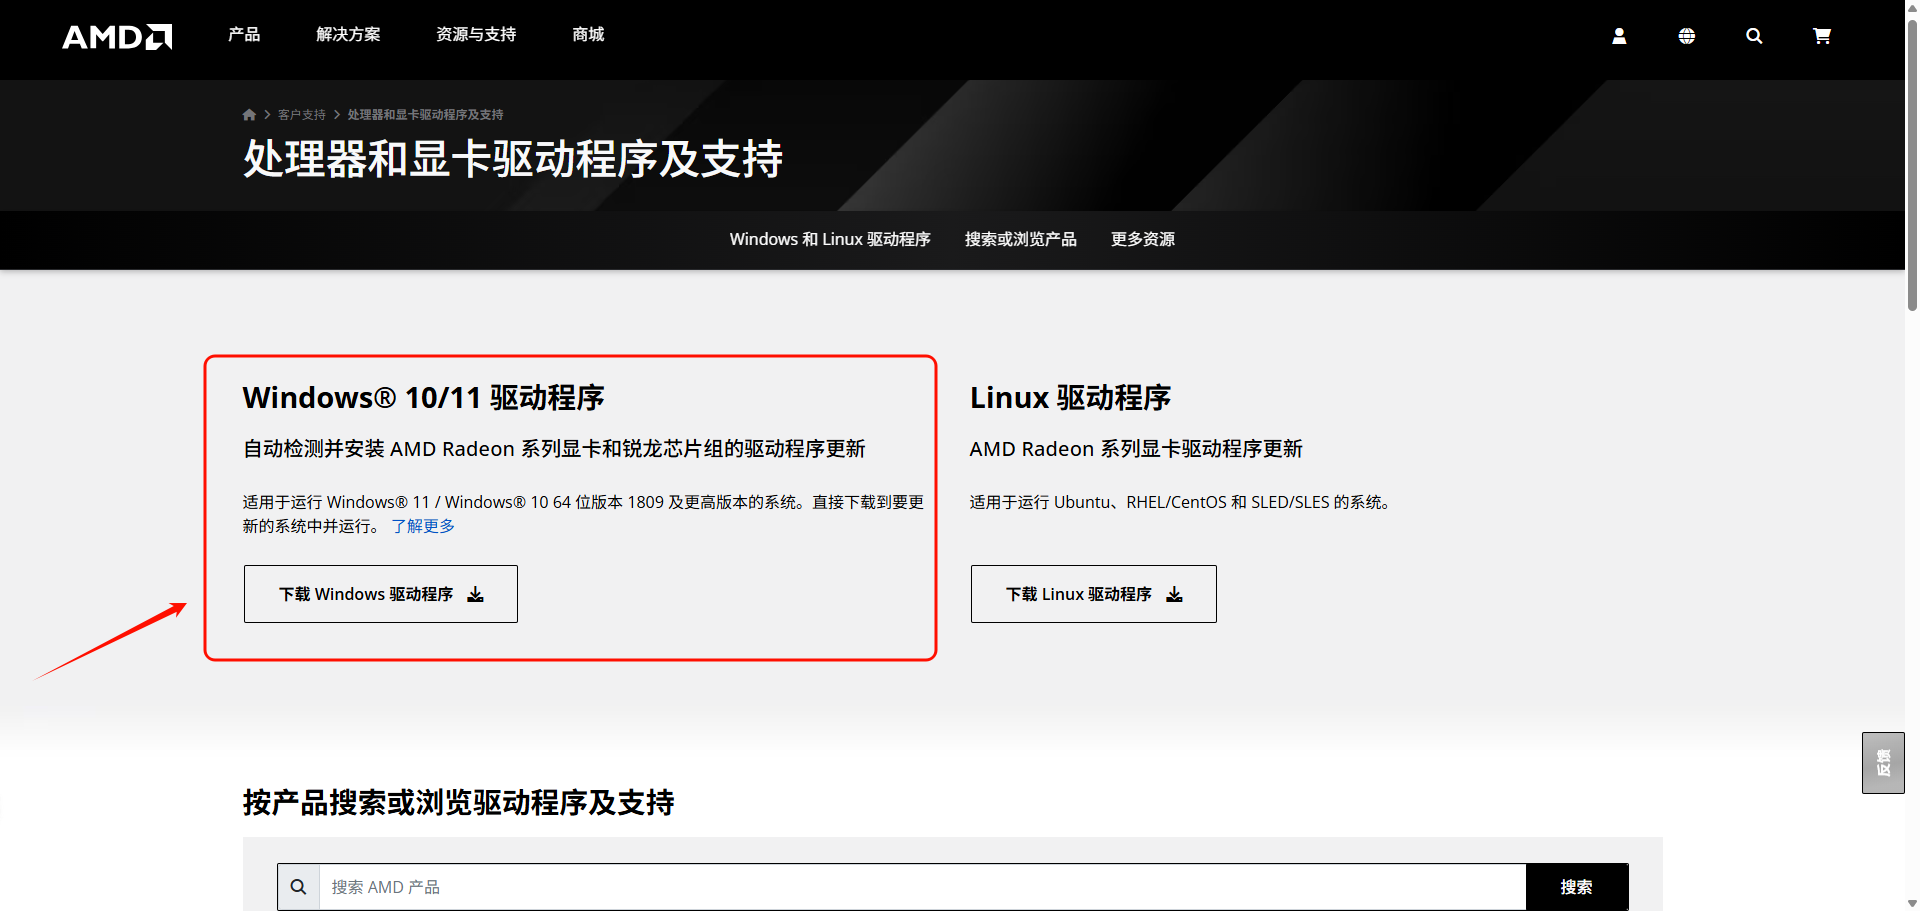The image size is (1920, 911).
Task: Click the 处理器和显卡驱动程序及支持 breadcrumb
Action: [426, 115]
